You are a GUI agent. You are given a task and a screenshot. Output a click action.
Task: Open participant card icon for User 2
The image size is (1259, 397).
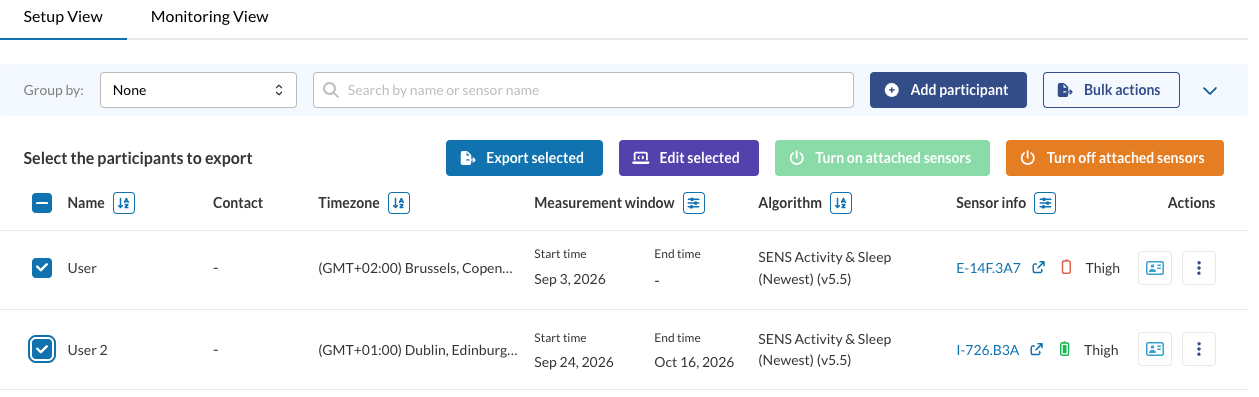coord(1155,350)
